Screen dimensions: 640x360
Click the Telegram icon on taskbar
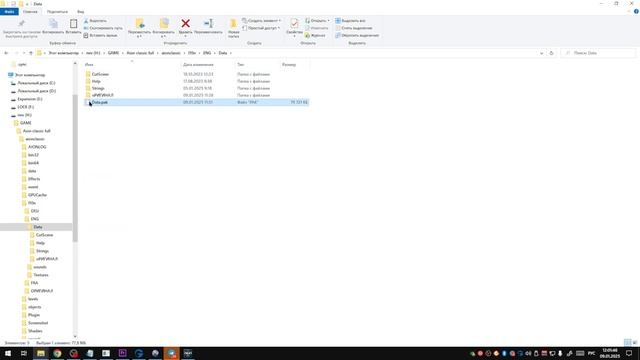(171, 353)
